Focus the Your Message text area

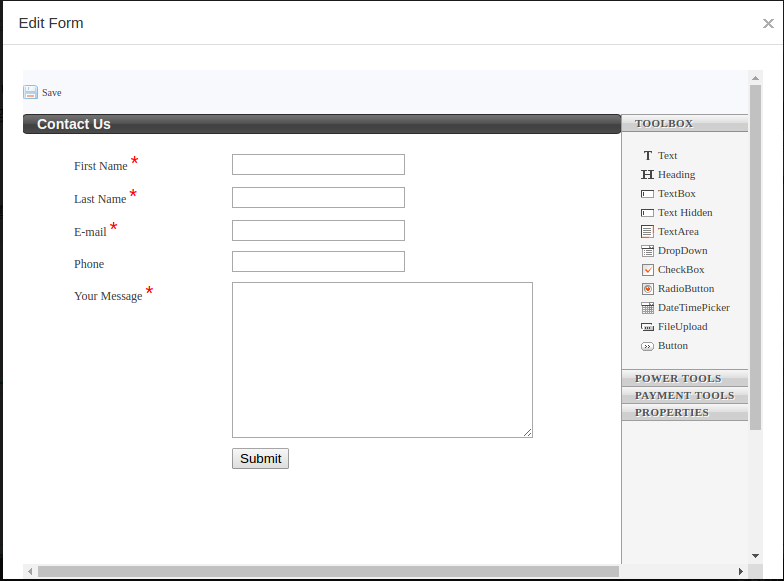tap(382, 360)
